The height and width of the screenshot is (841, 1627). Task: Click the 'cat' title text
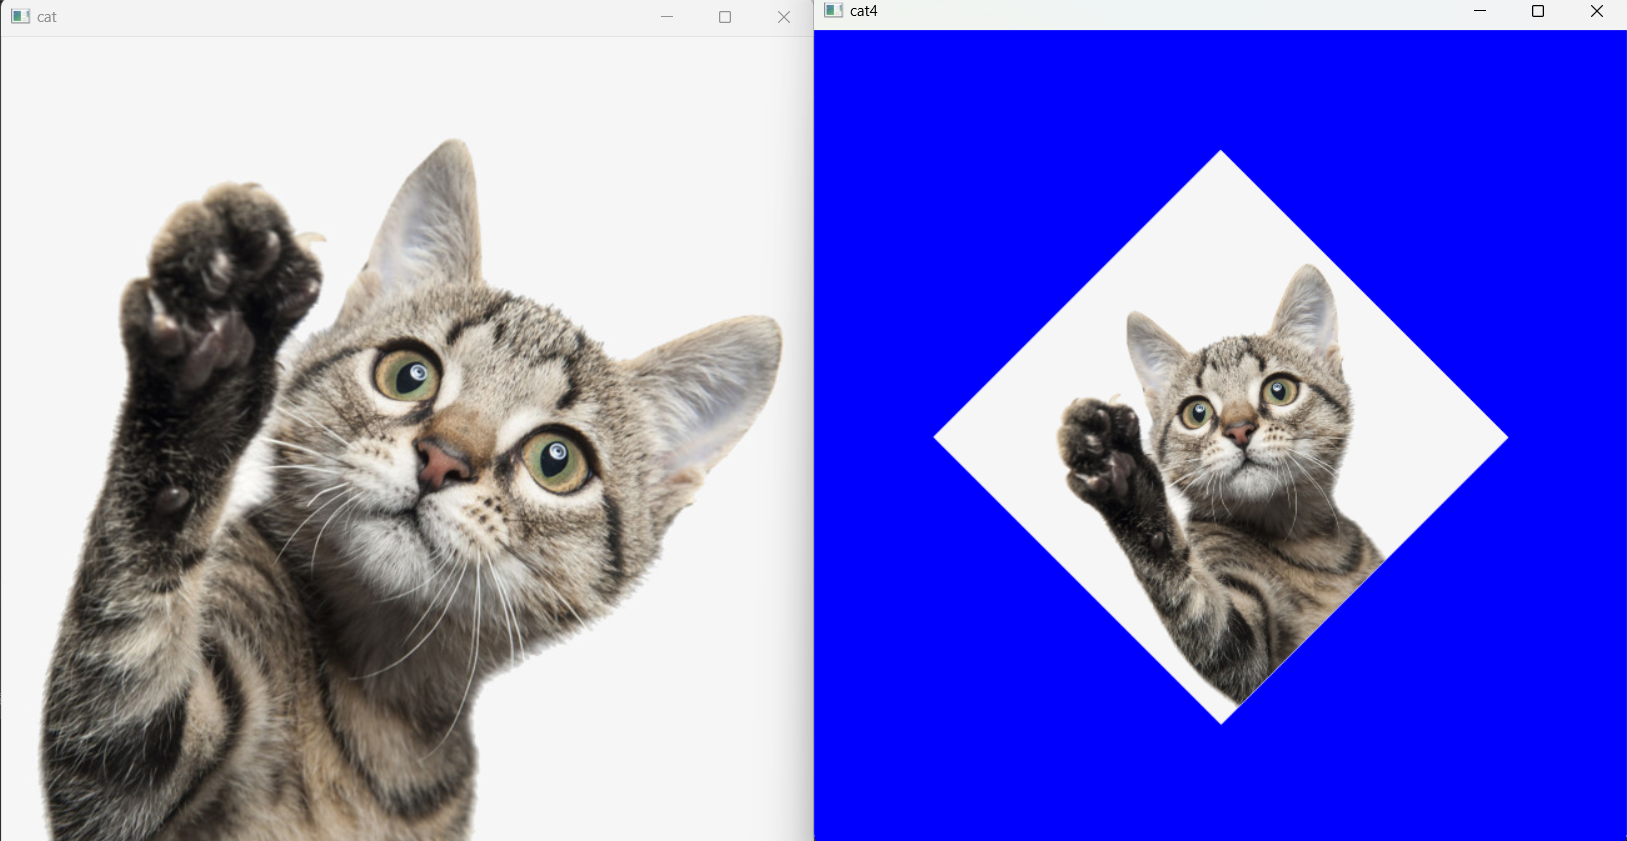47,17
